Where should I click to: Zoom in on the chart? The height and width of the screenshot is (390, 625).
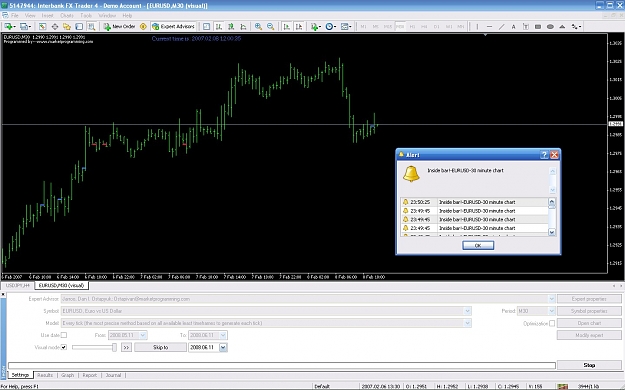click(x=258, y=27)
